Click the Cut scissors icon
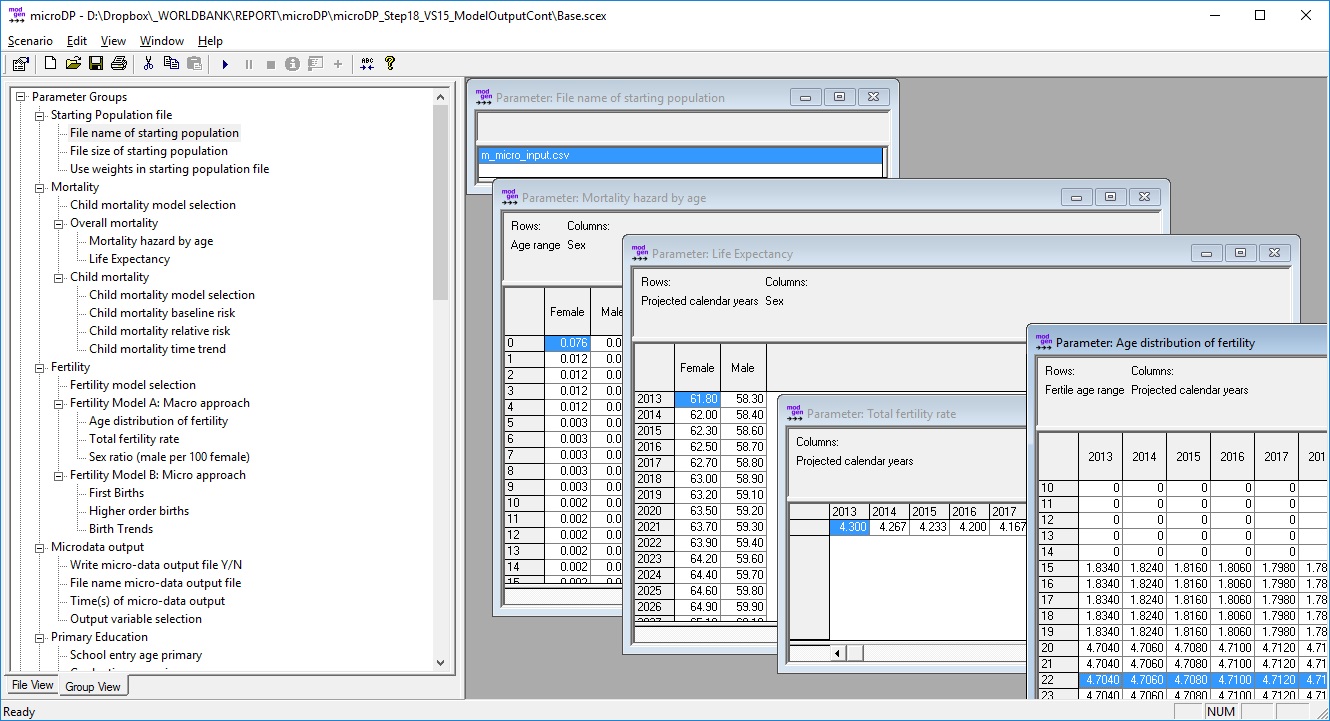 click(148, 64)
